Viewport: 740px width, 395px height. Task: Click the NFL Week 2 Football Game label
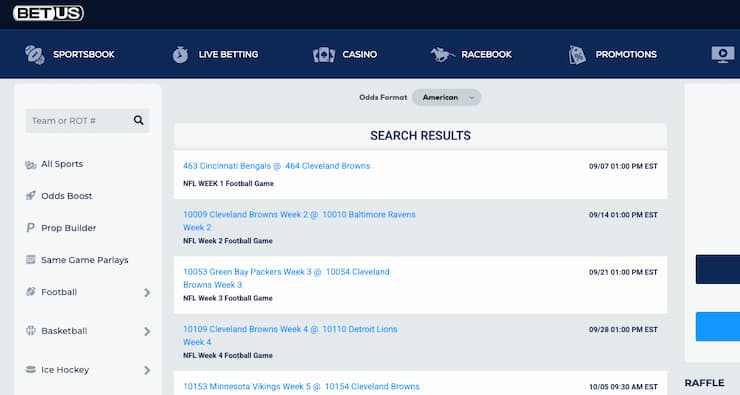click(x=228, y=241)
